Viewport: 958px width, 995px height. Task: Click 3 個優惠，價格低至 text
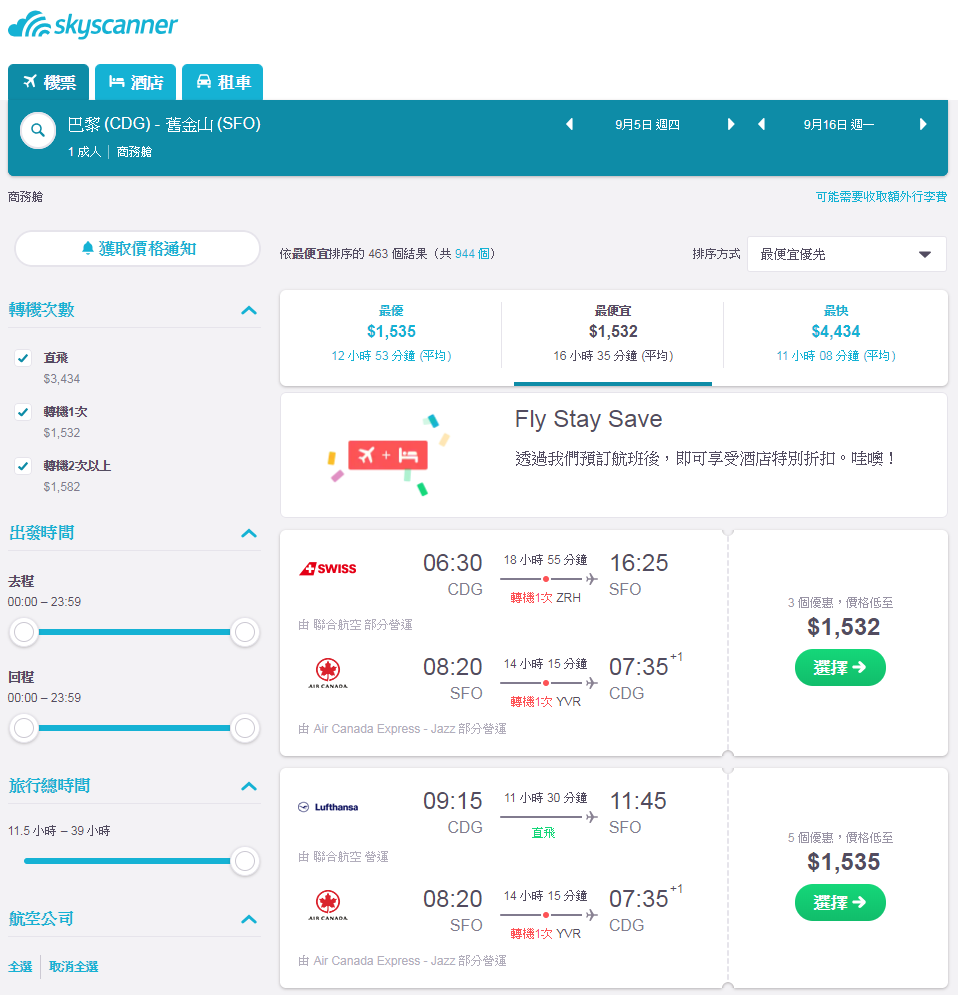point(840,603)
